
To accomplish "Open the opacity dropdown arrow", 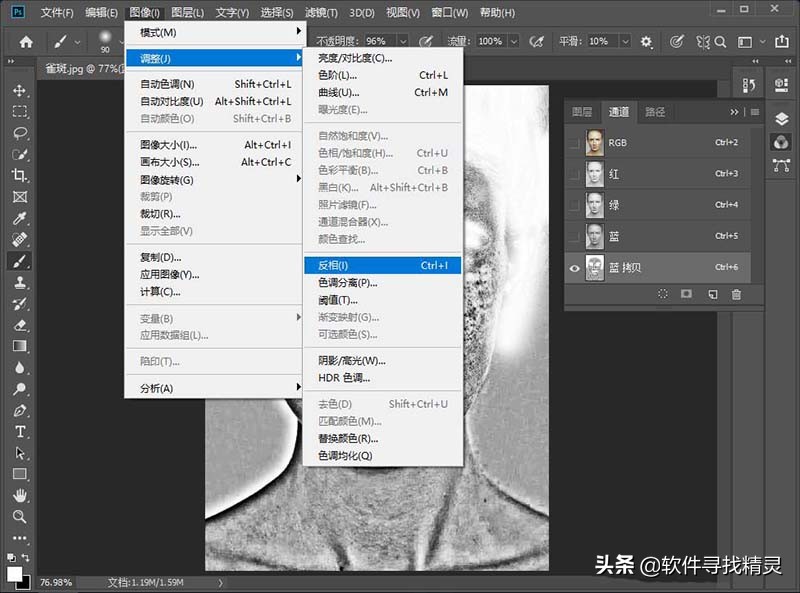I will coord(401,41).
